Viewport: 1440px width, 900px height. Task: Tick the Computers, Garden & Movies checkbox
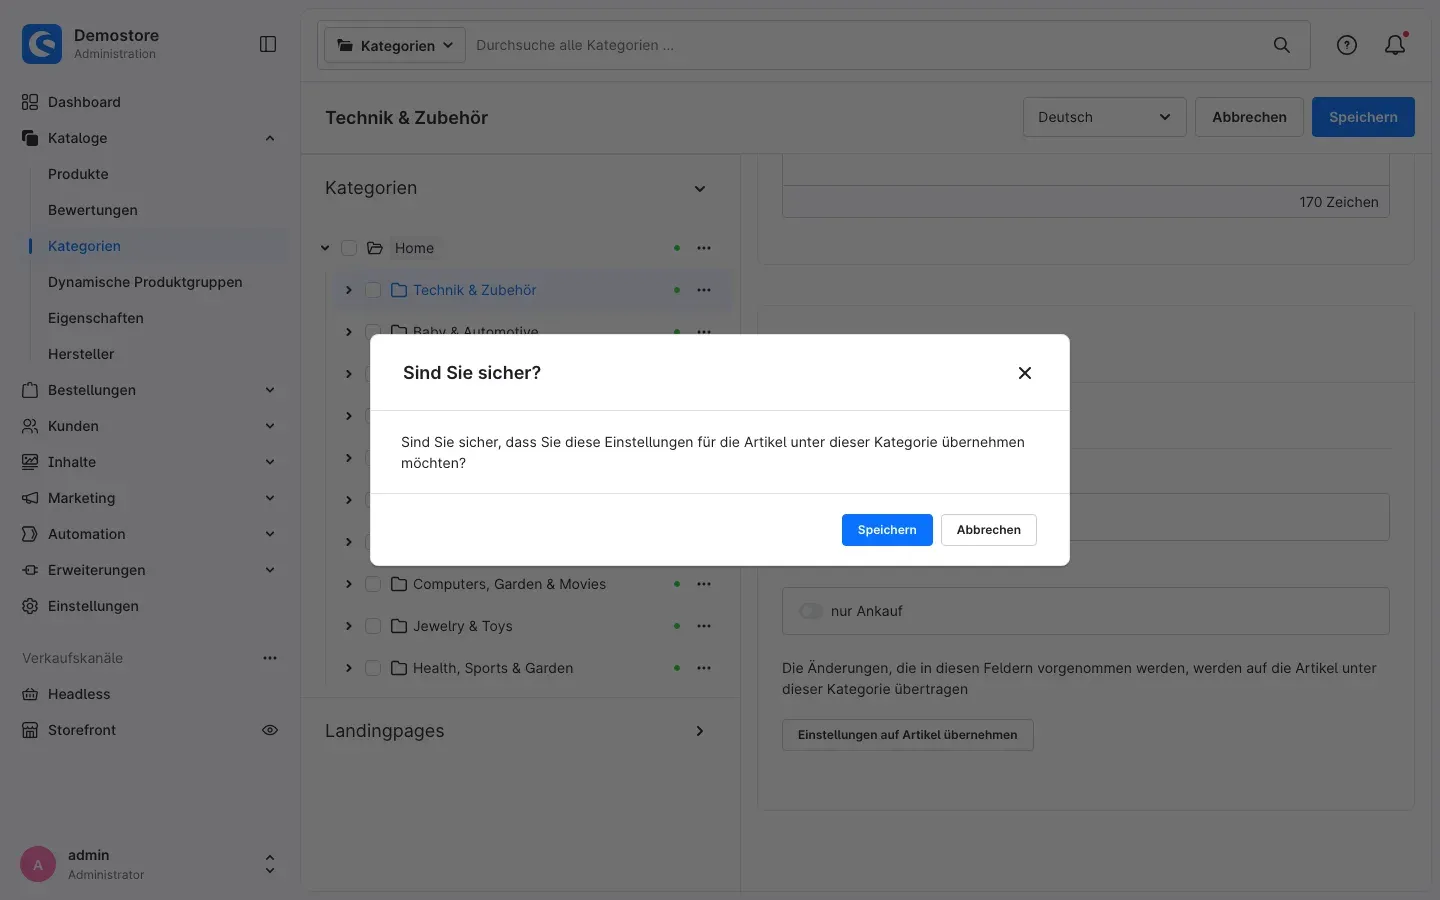coord(373,584)
